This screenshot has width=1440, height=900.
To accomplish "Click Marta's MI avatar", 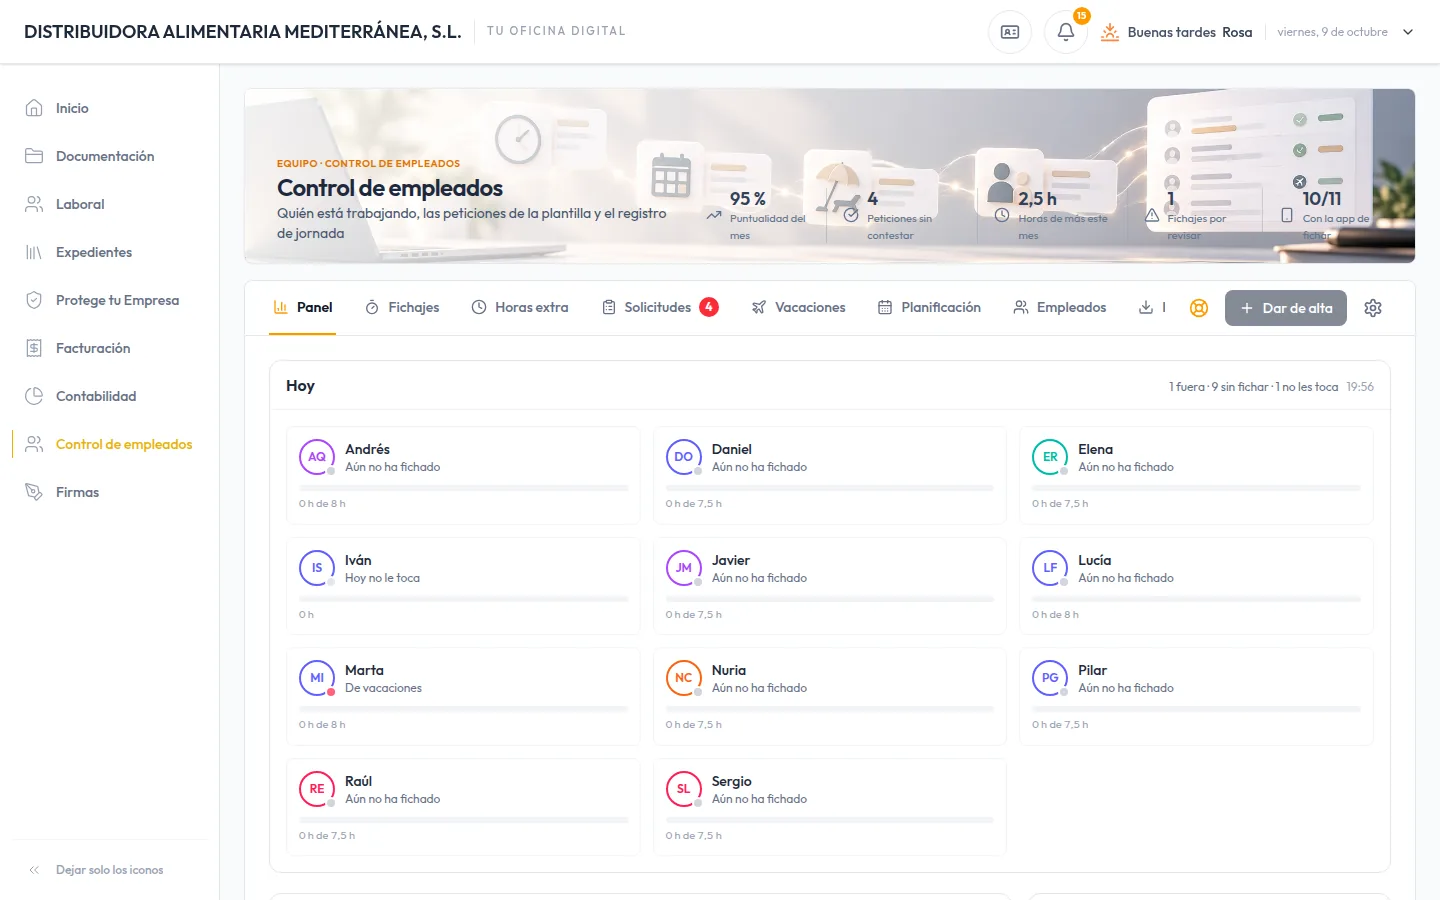I will [317, 678].
